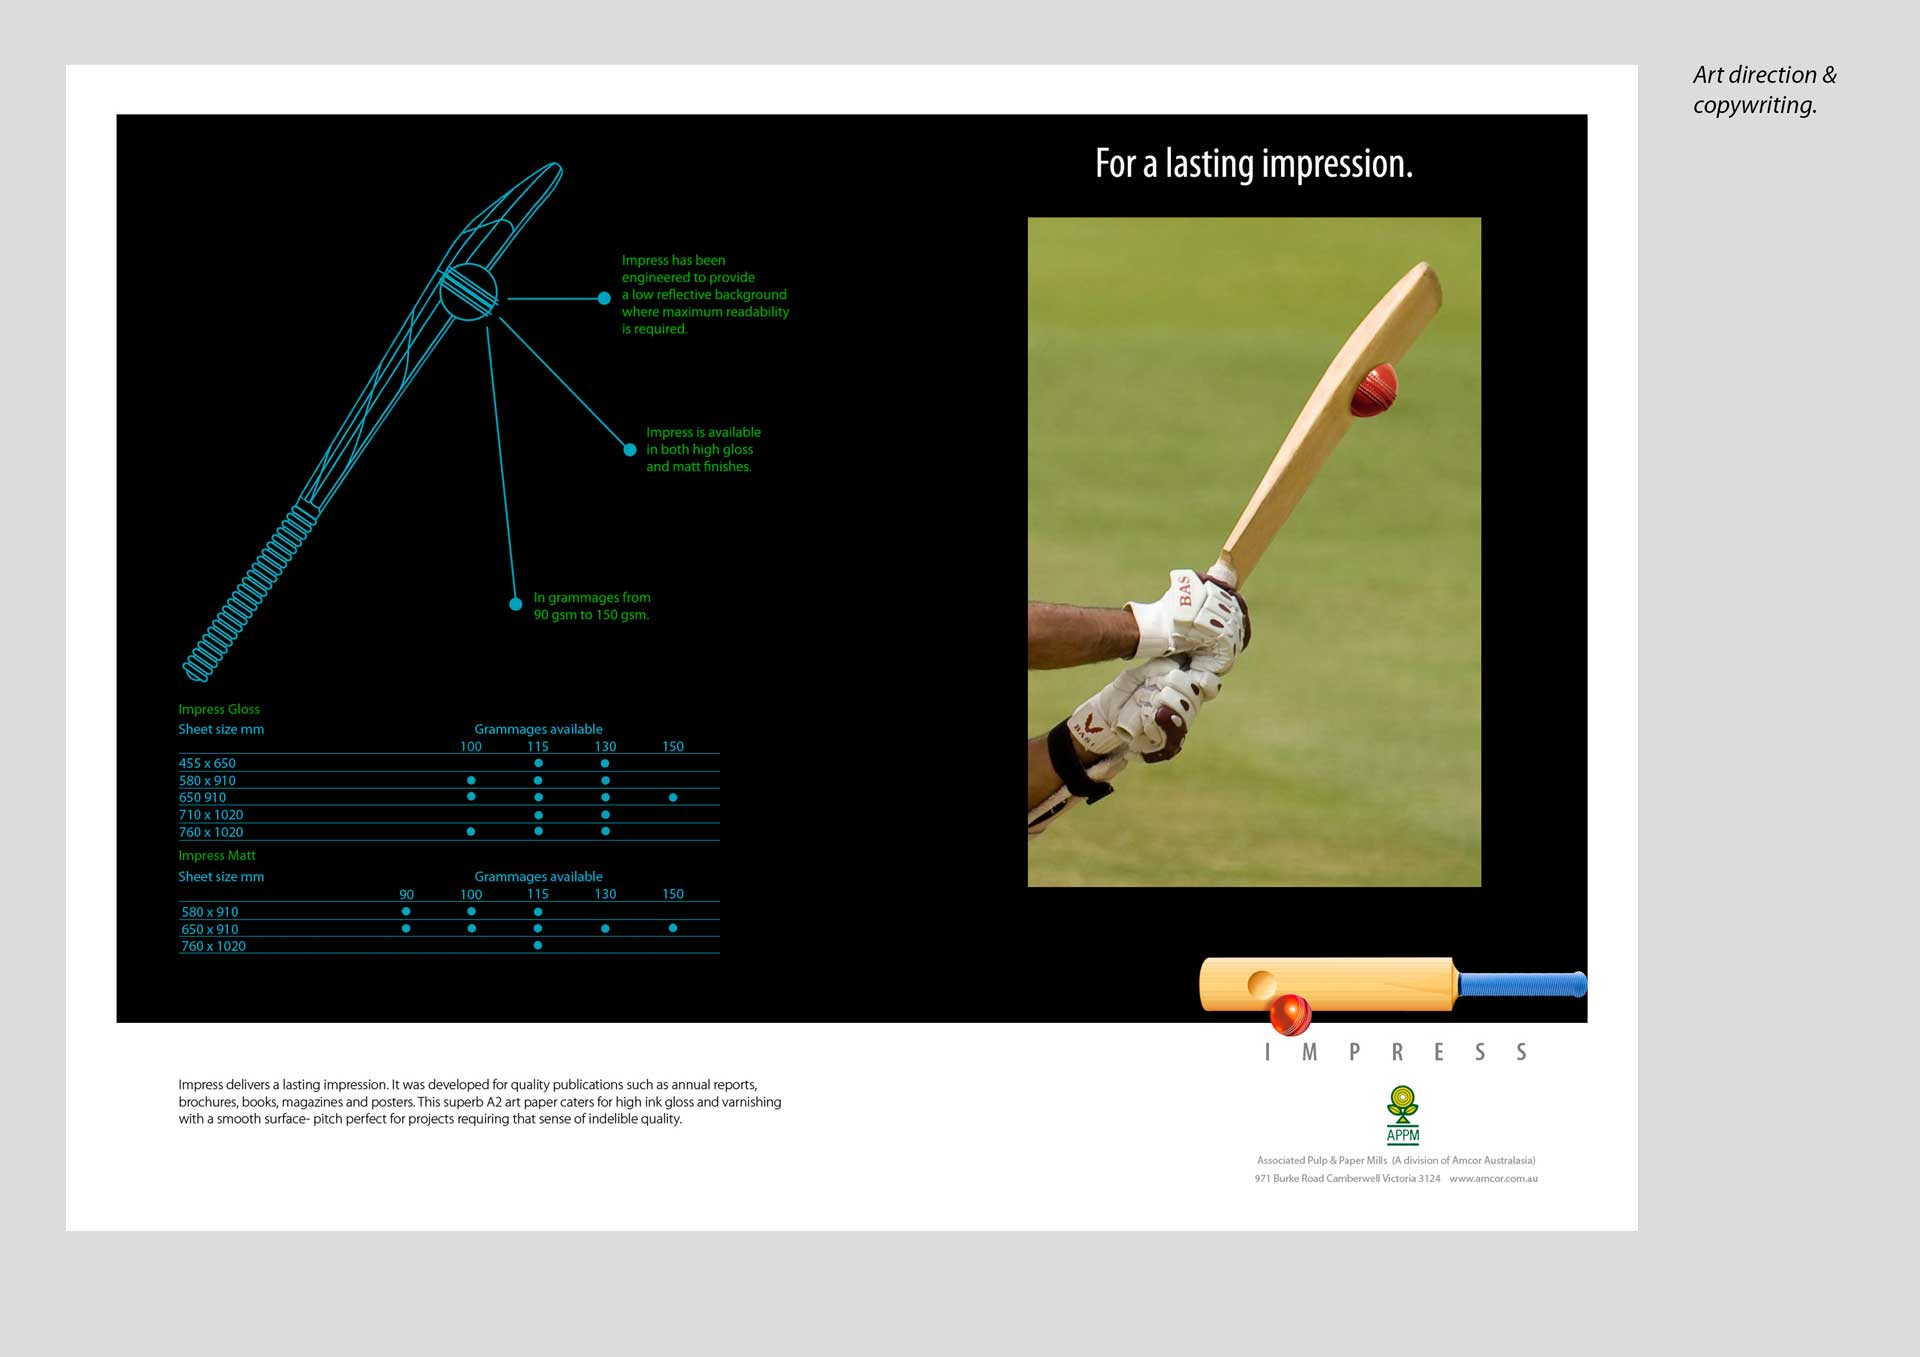Screen dimensions: 1920x1357
Task: Click the 100 gsm dot in Gloss 760 x 1020 row
Action: [471, 831]
